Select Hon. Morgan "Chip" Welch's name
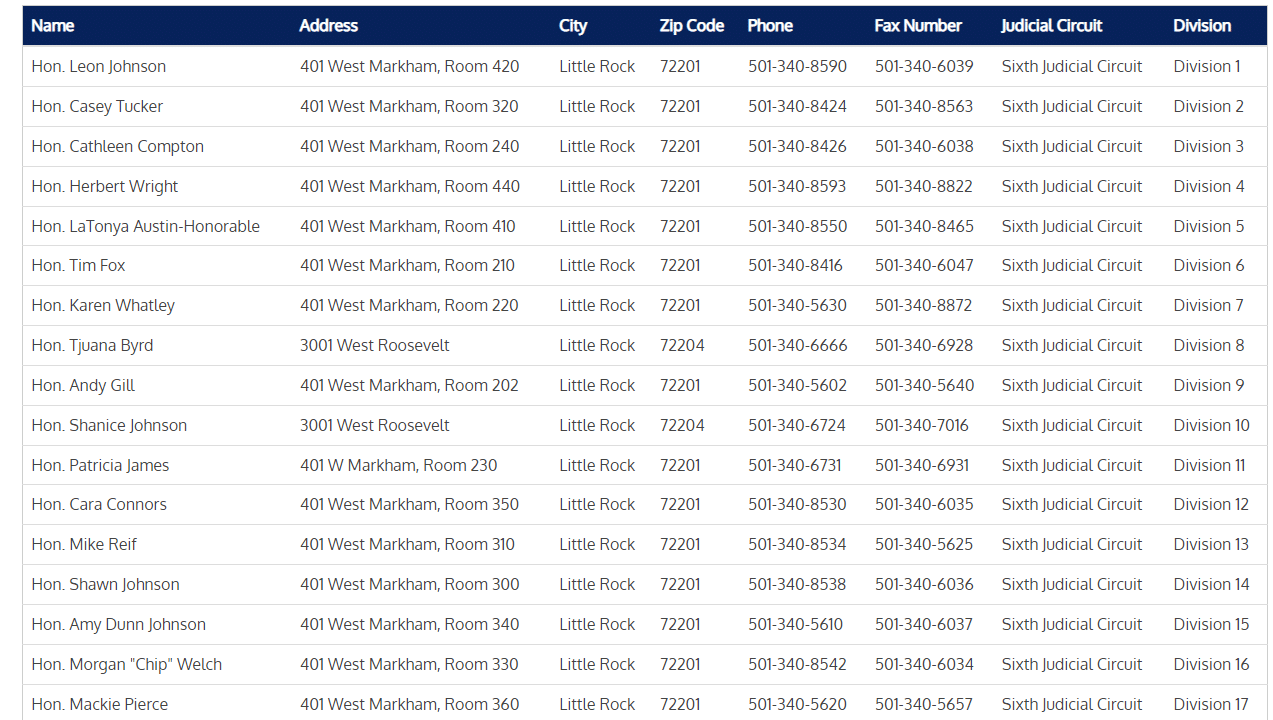 [127, 664]
